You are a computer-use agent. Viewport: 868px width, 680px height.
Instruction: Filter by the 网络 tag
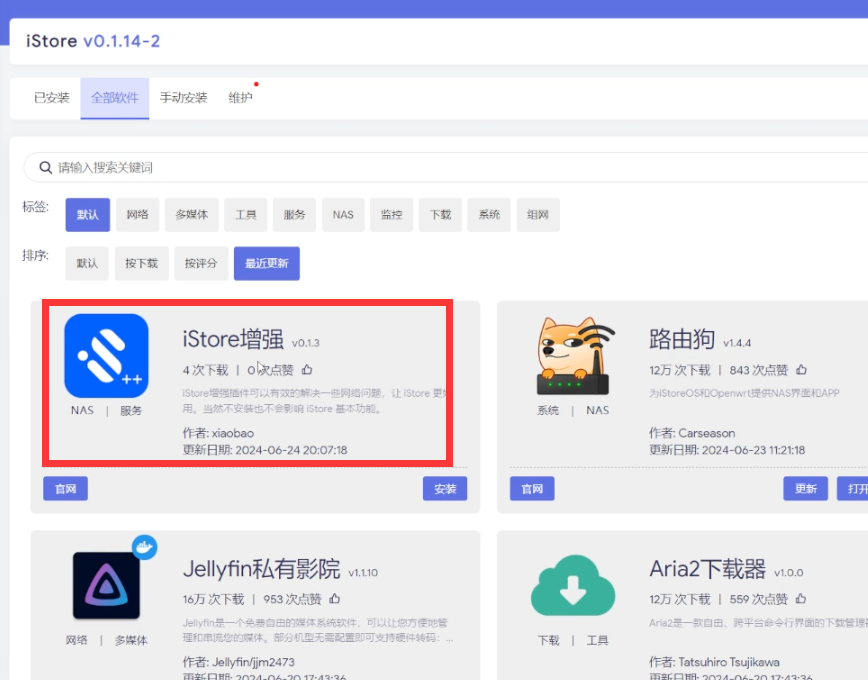coord(137,215)
